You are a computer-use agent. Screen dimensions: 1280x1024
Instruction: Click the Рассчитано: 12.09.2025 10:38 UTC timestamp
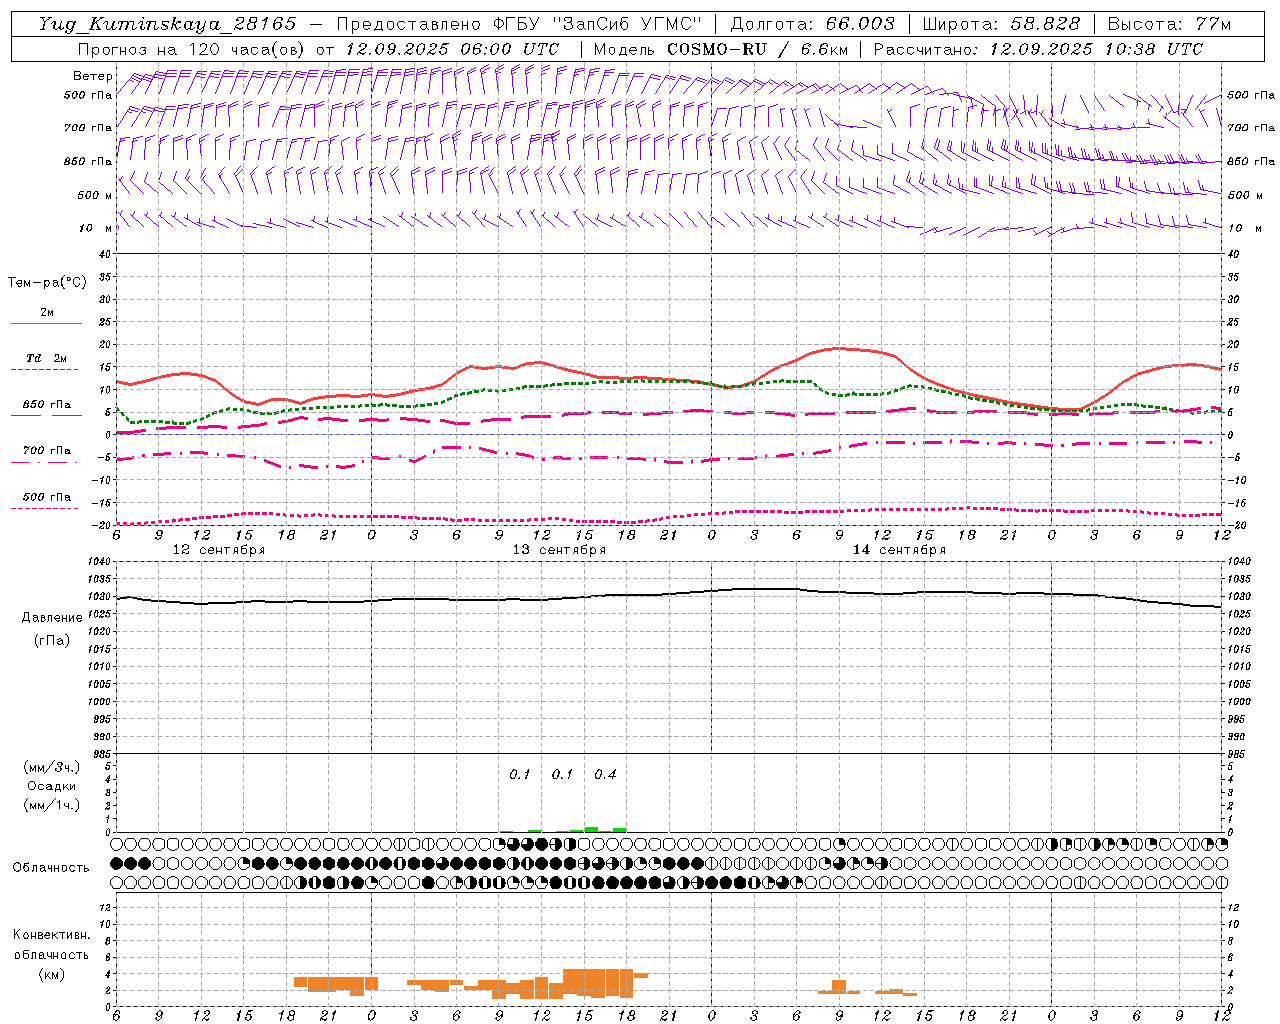click(x=1038, y=49)
